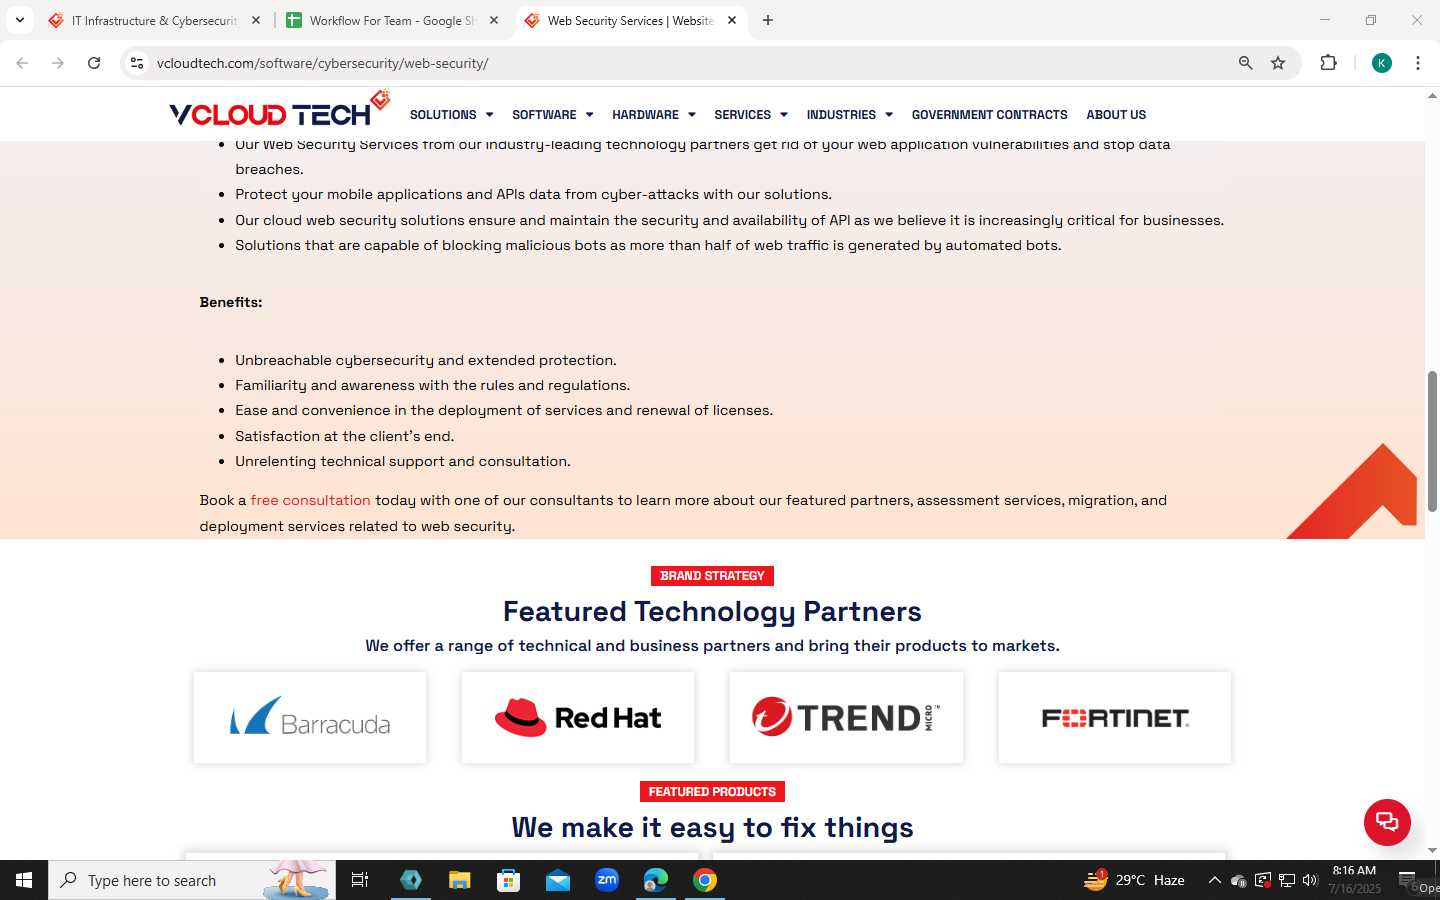Open the Chrome profile avatar K
This screenshot has width=1440, height=900.
[1381, 63]
